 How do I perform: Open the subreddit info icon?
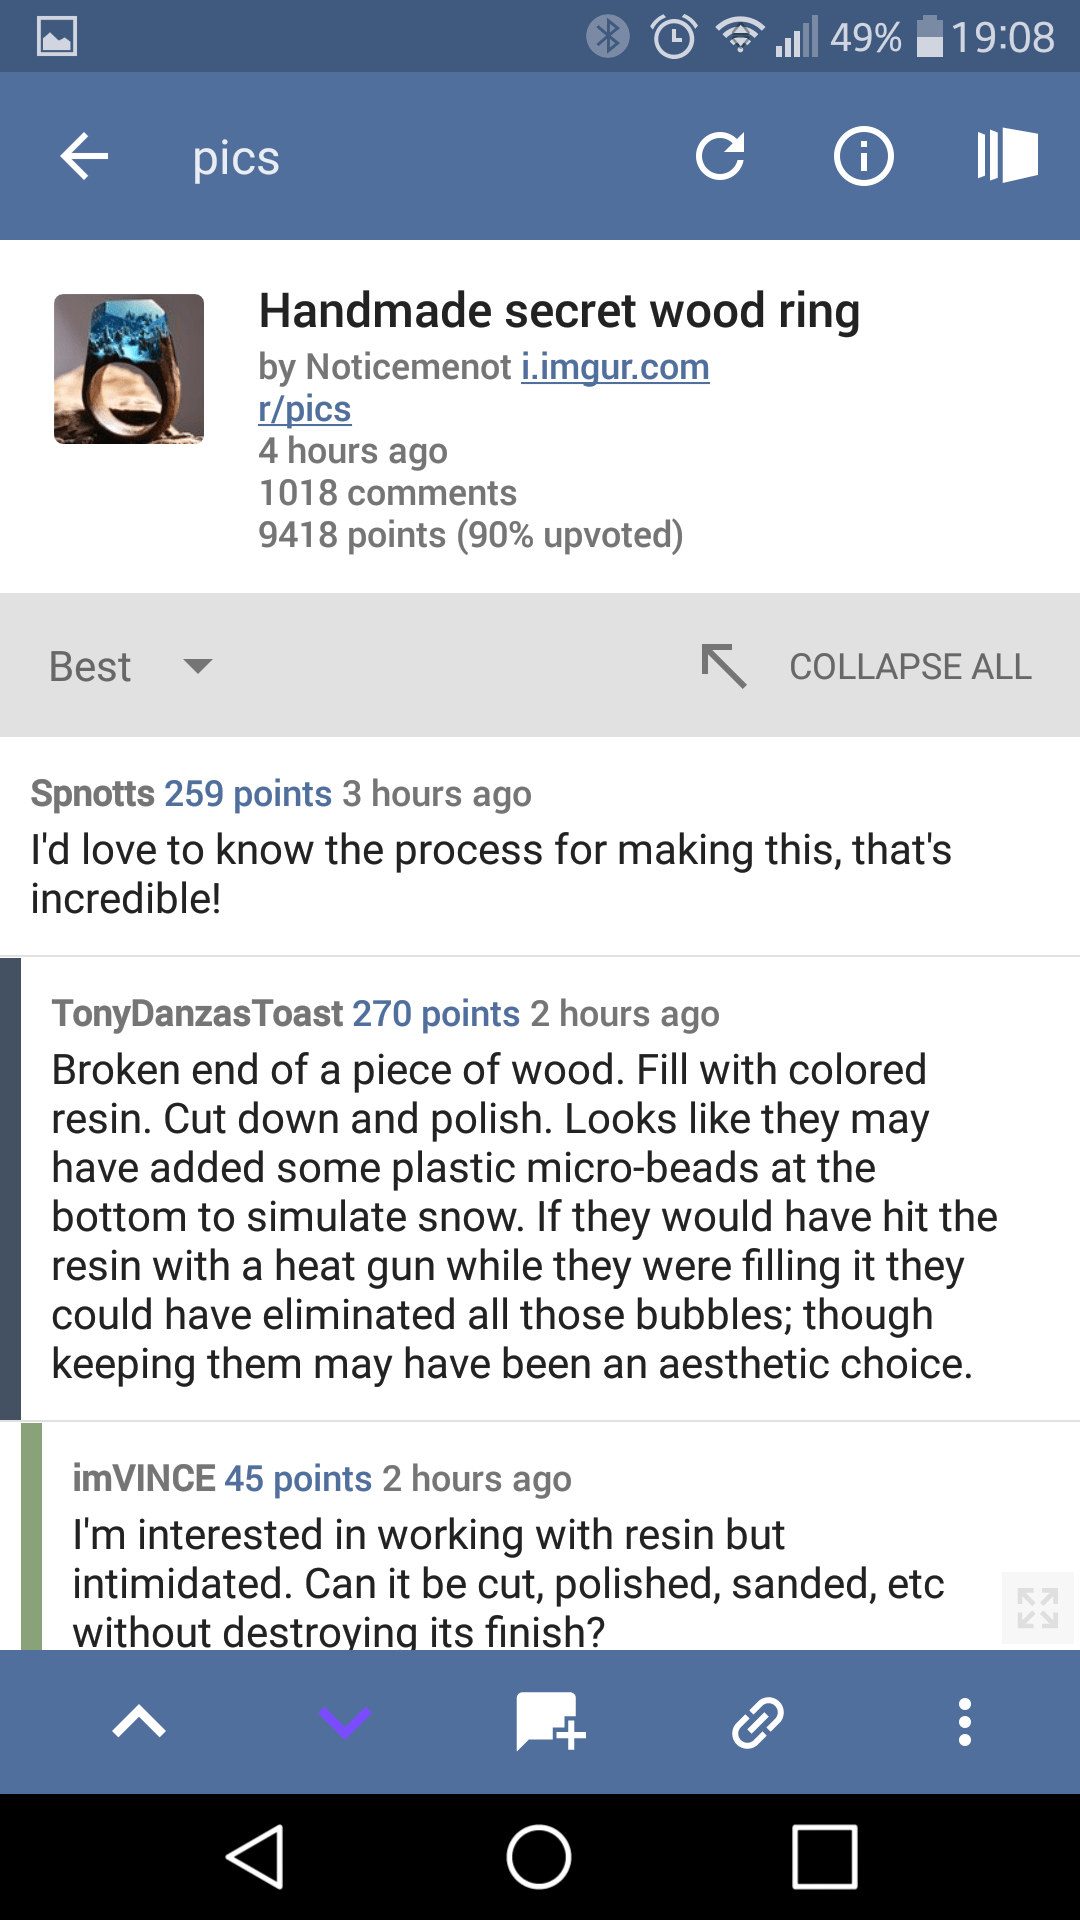[x=863, y=156]
